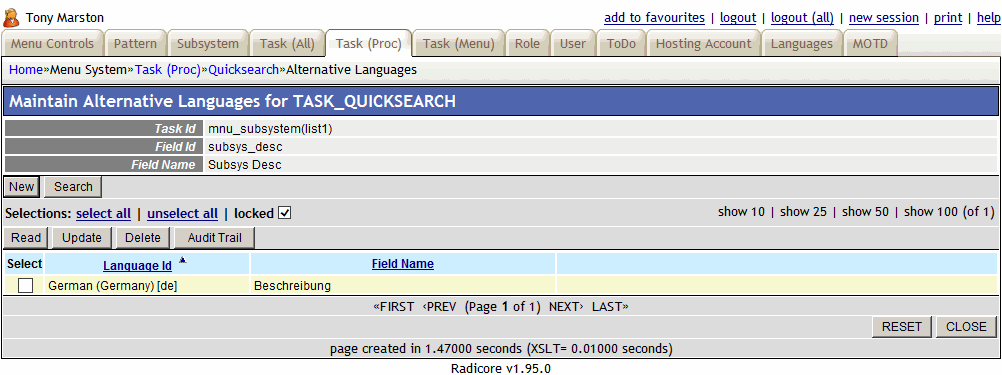
Task: Start a new session via link
Action: click(x=884, y=18)
